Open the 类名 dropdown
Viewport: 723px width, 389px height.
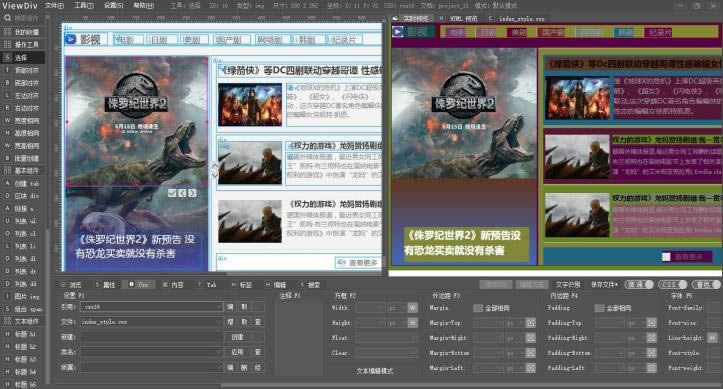(x=152, y=352)
